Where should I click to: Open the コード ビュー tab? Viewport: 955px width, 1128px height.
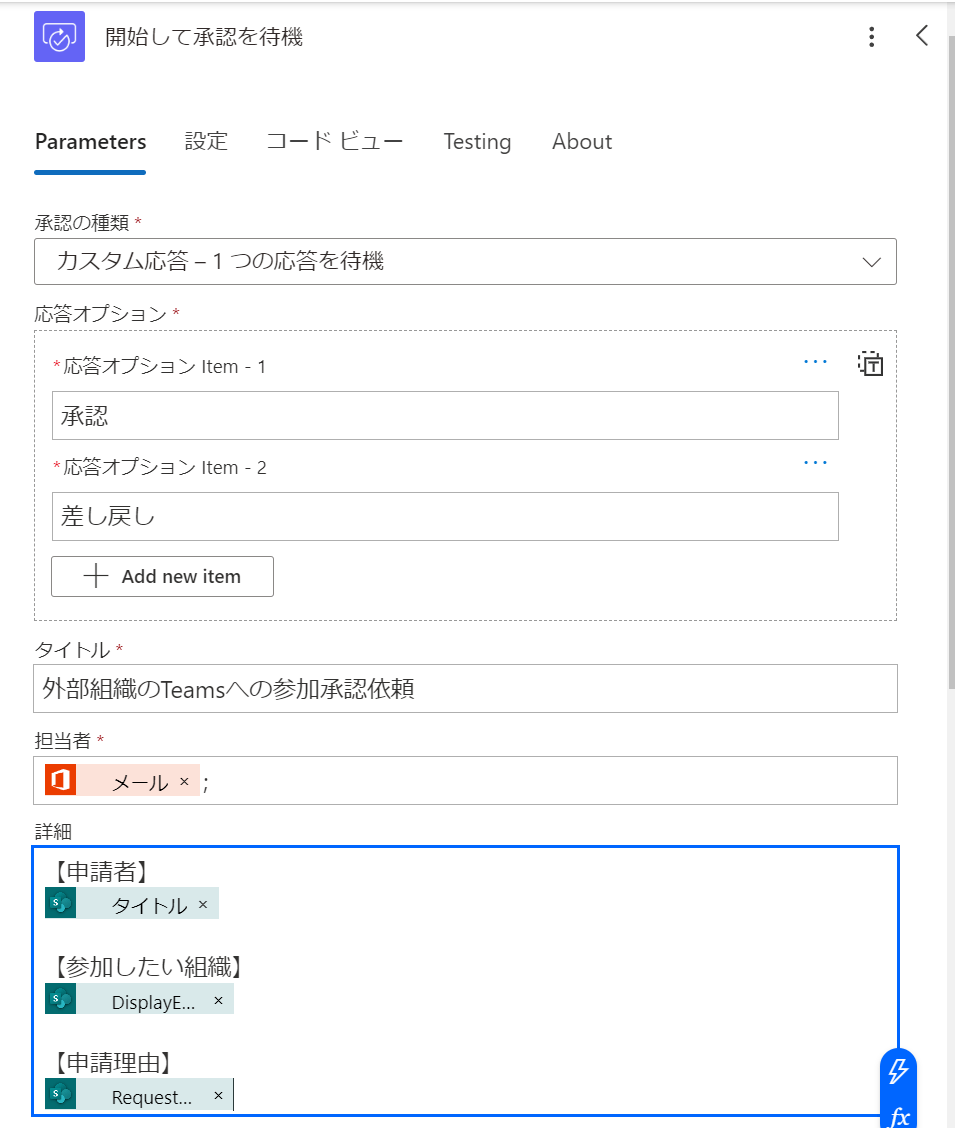click(x=334, y=141)
